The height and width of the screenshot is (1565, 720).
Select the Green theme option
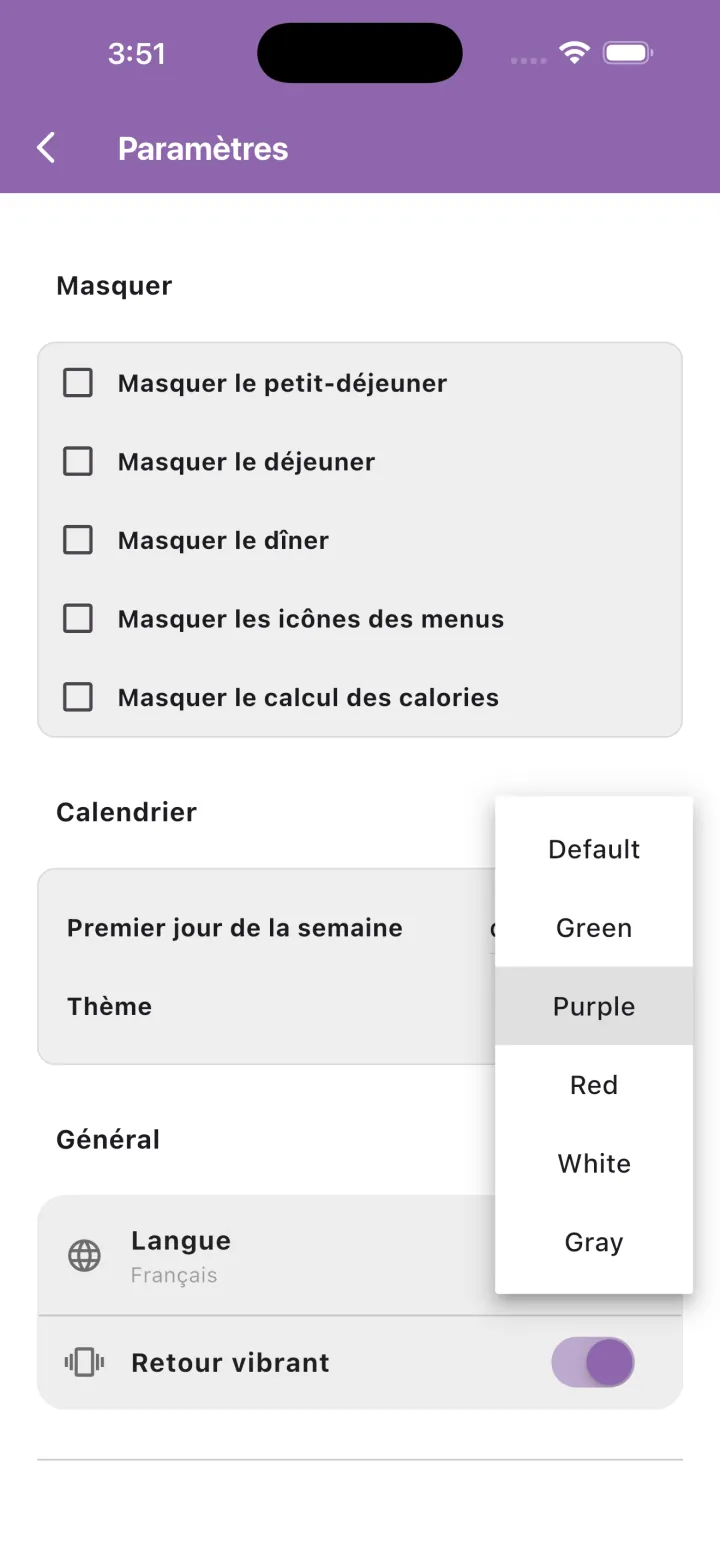[594, 928]
